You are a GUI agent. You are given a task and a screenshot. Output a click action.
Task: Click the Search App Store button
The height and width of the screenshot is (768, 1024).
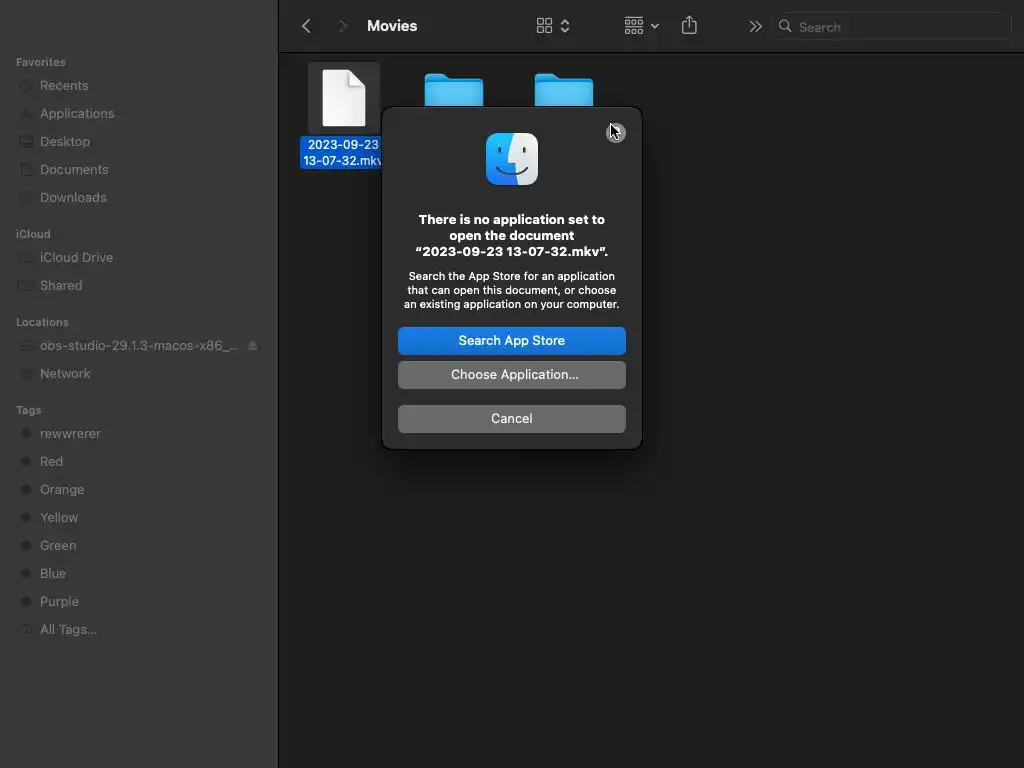pos(511,341)
